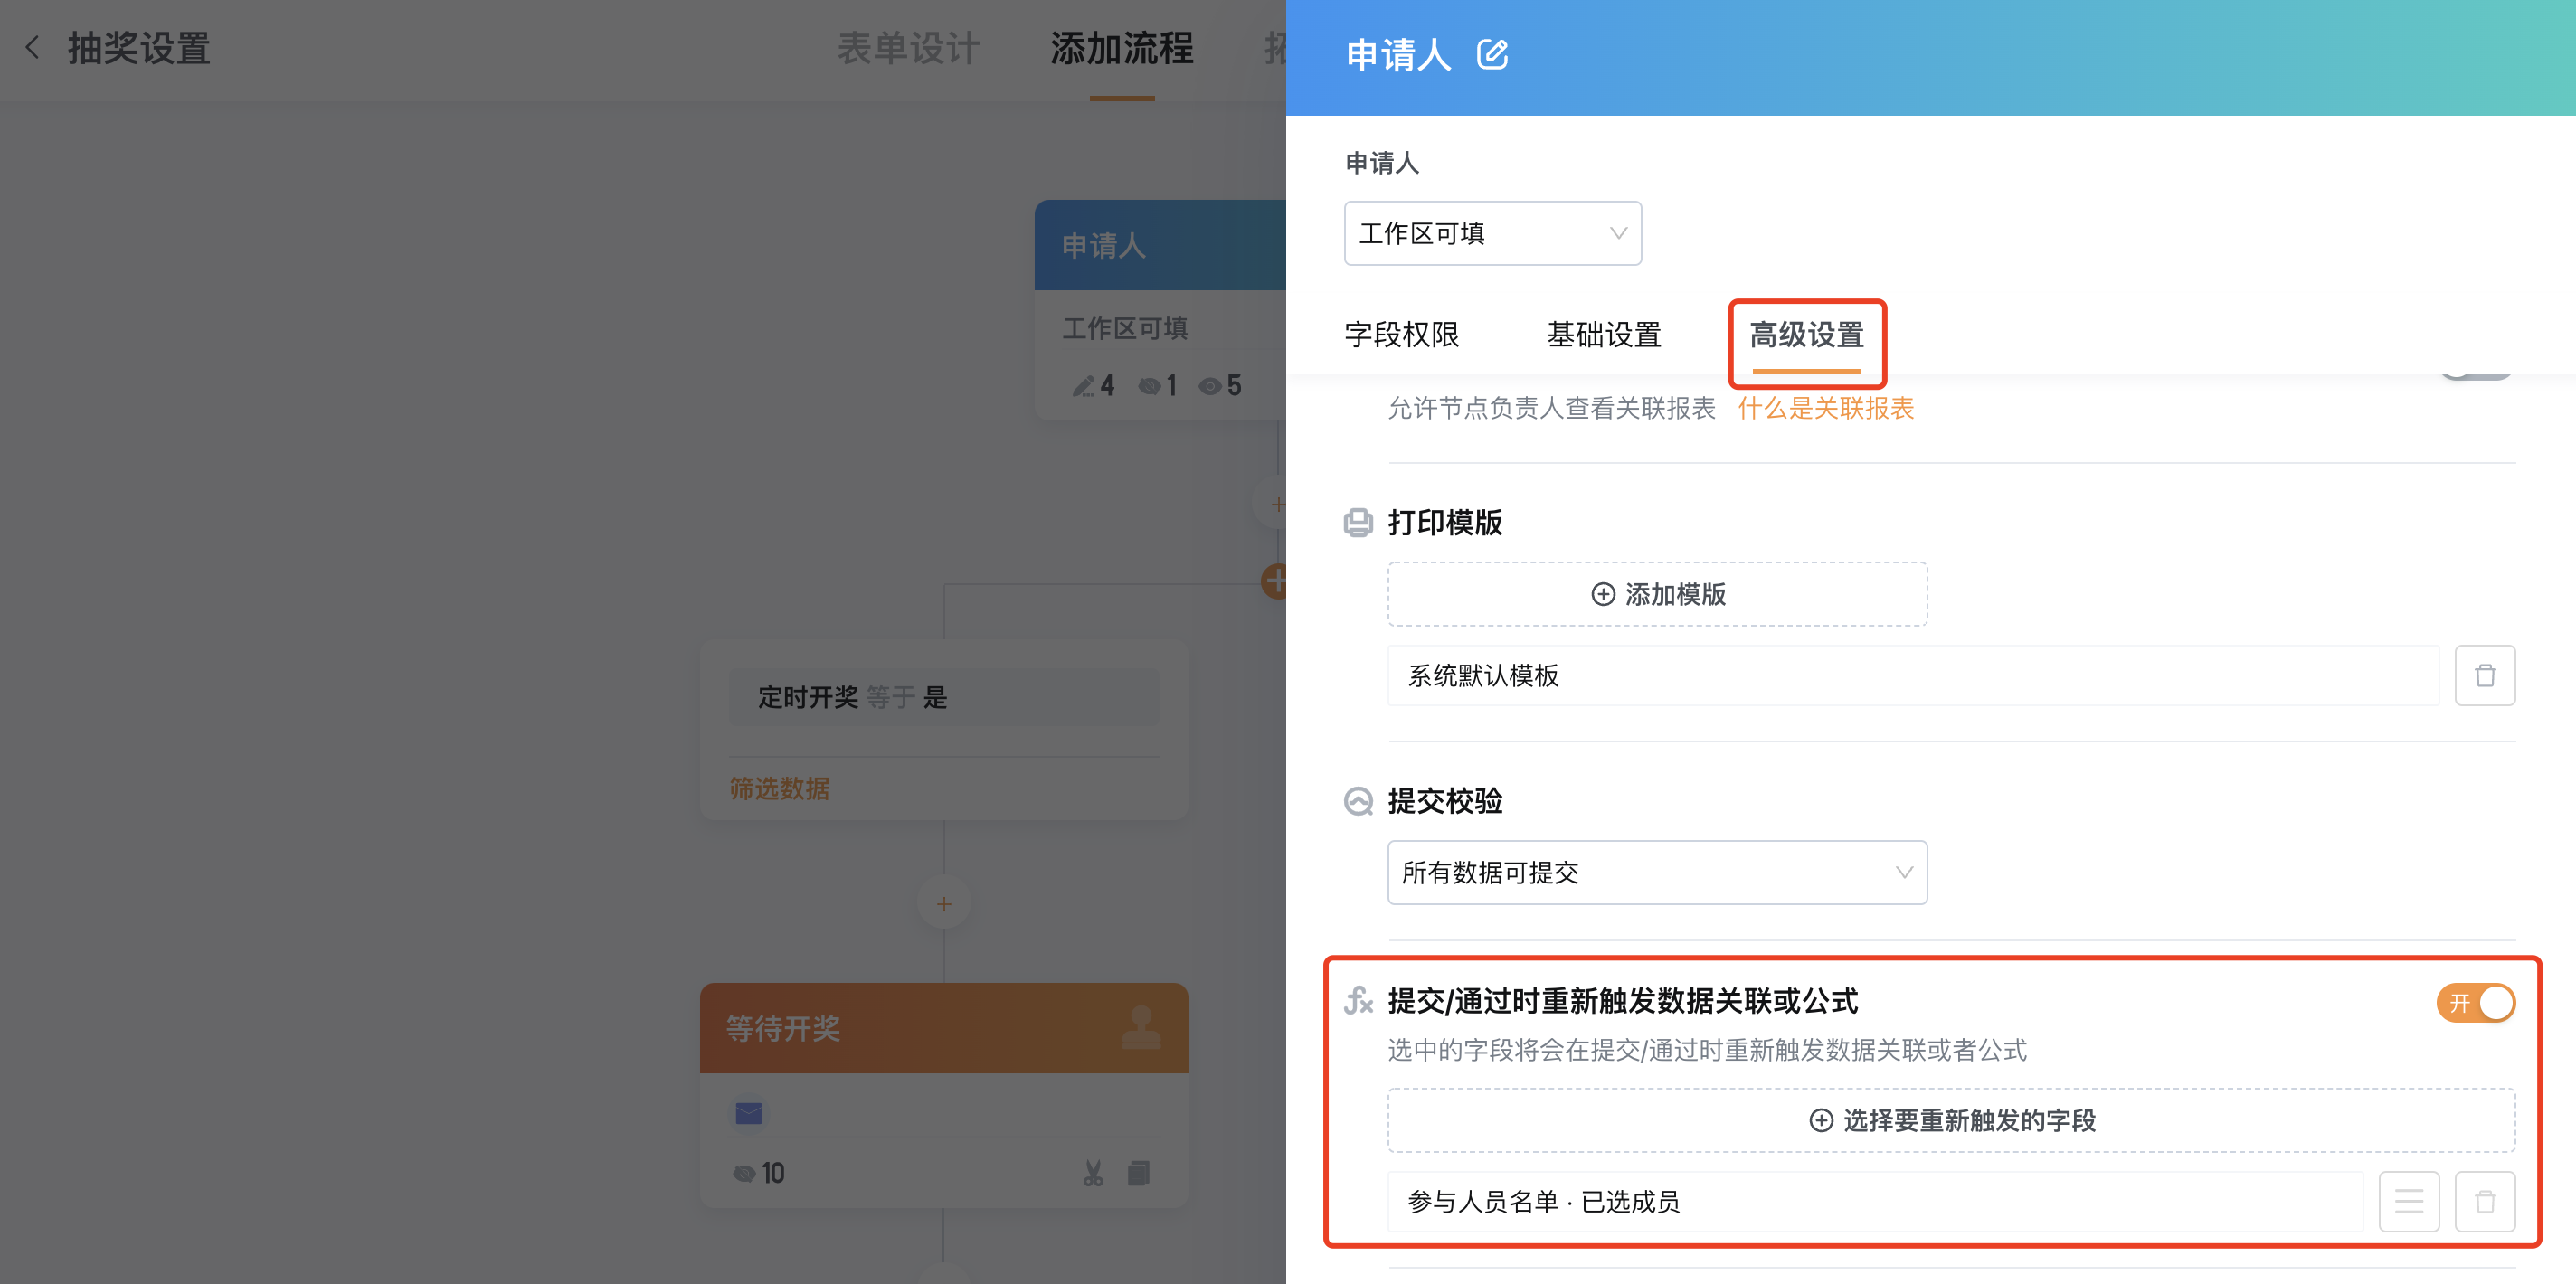The height and width of the screenshot is (1284, 2576).
Task: Click the reorder handle for 参与人员名单·已选成员
Action: pos(2408,1201)
